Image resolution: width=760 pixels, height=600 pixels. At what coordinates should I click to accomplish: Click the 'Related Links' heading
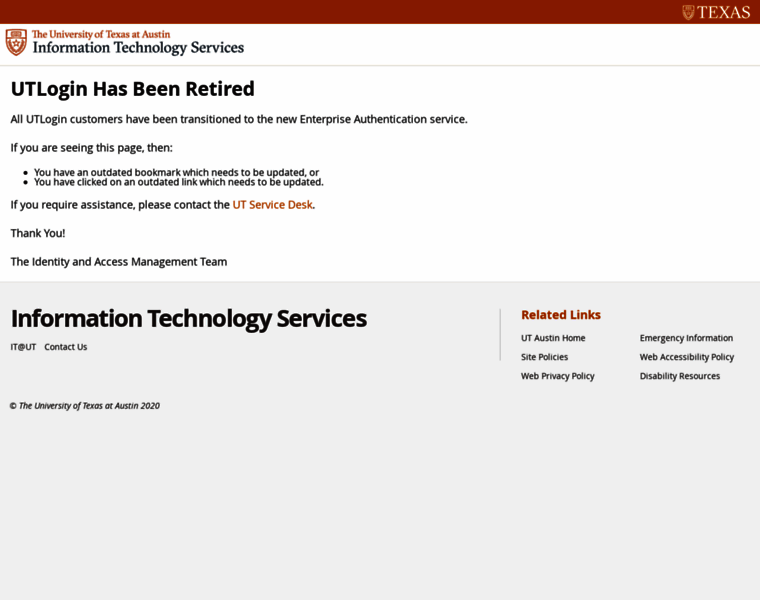pyautogui.click(x=561, y=315)
